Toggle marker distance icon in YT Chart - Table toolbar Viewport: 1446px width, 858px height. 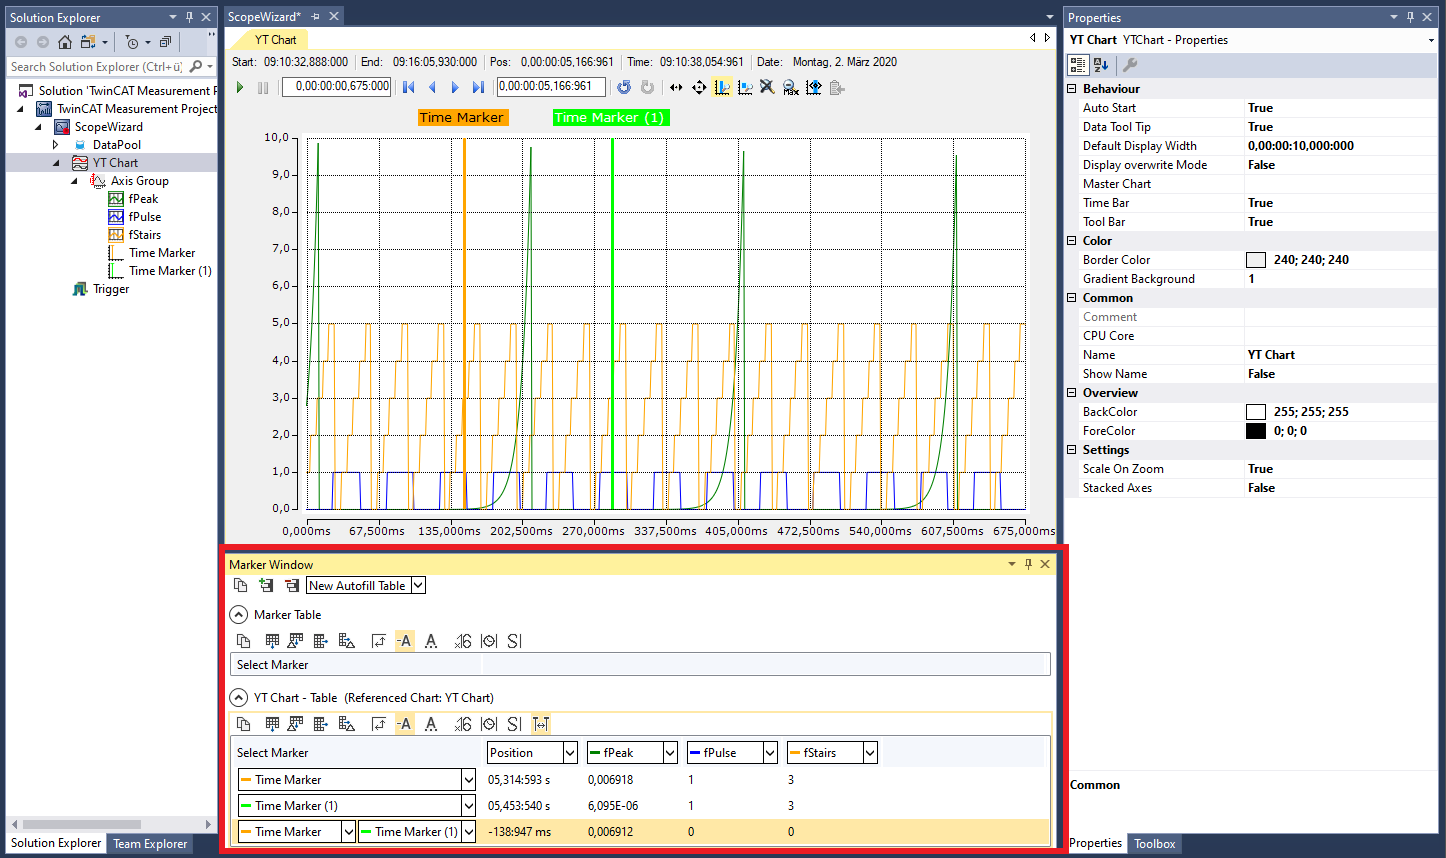coord(541,724)
